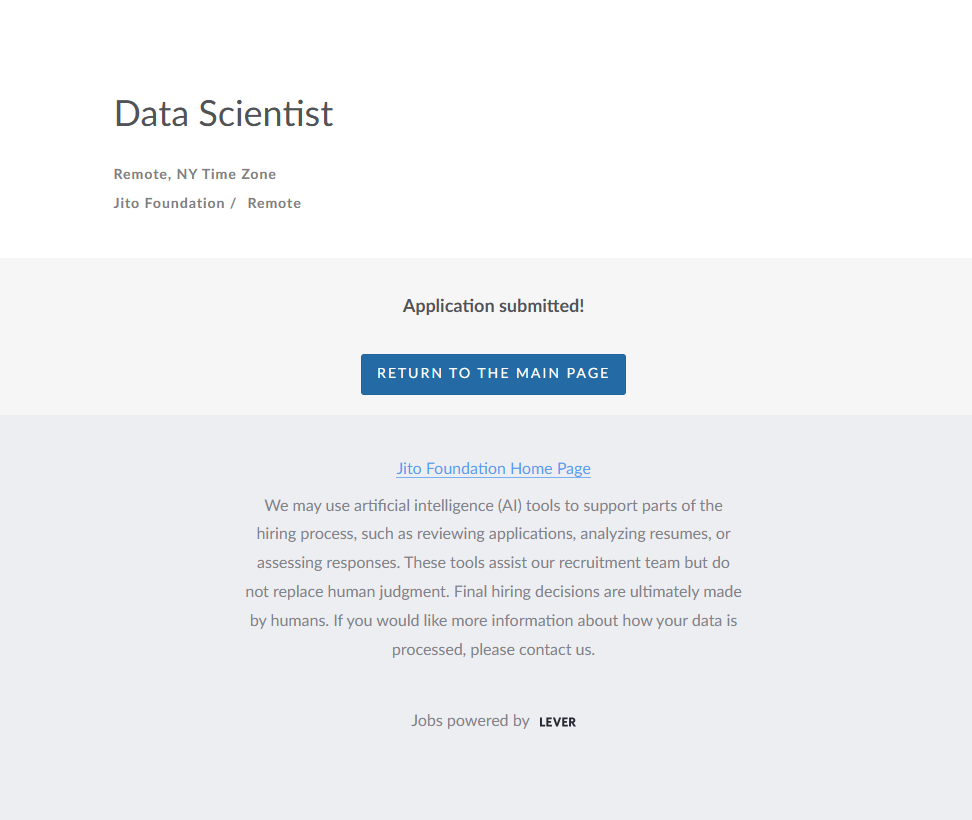Viewport: 972px width, 820px height.
Task: Click the Data Scientist job title heading
Action: [x=223, y=113]
